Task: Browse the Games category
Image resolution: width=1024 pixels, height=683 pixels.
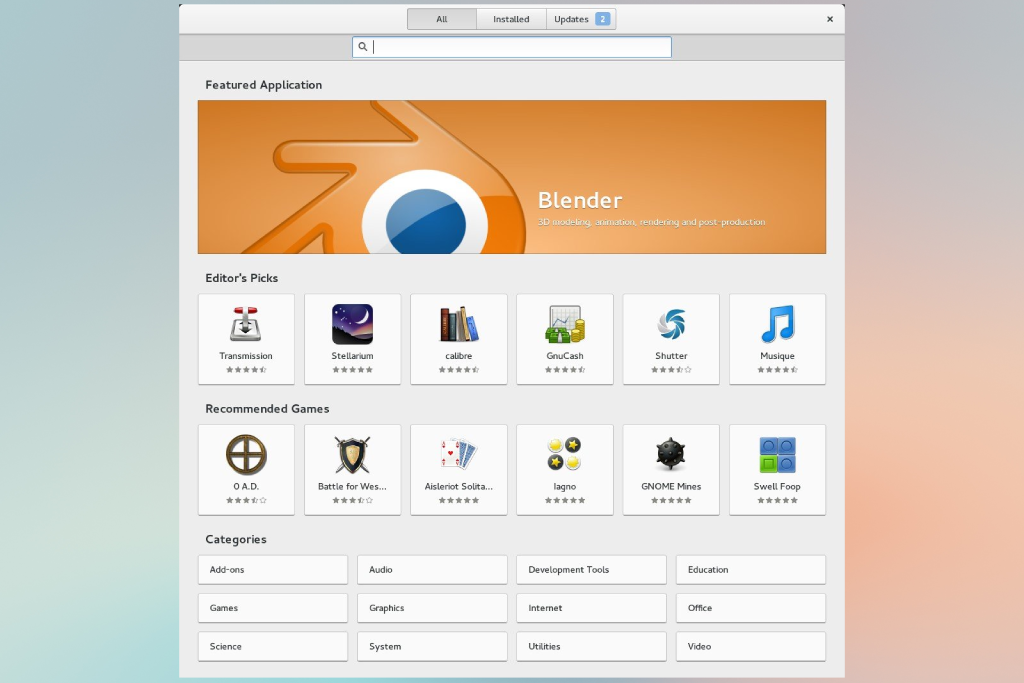Action: click(273, 608)
